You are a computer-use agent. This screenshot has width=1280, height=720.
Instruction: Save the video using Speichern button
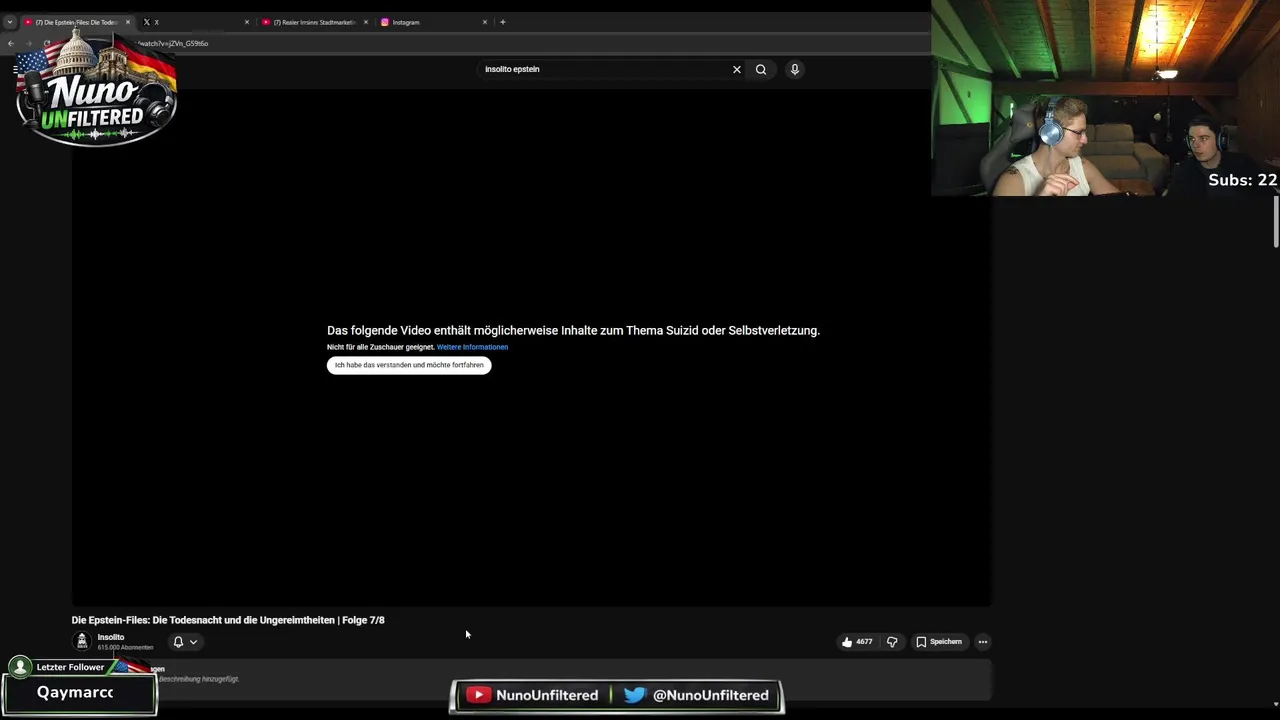click(939, 642)
